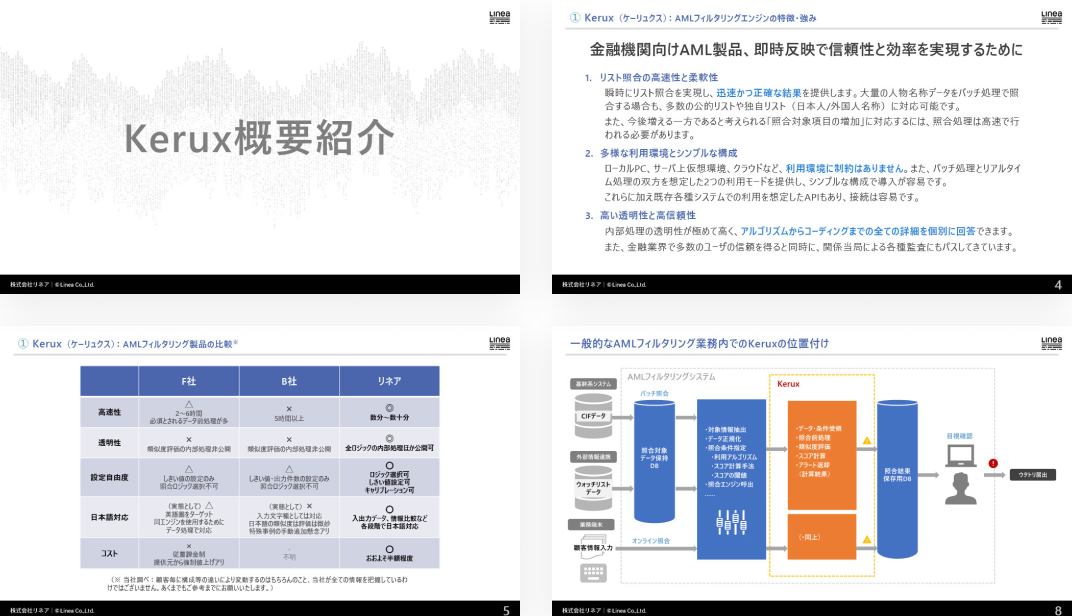Viewport: 1072px width, 616px height.
Task: Select the 日本語対応 row label
Action: [x=109, y=517]
